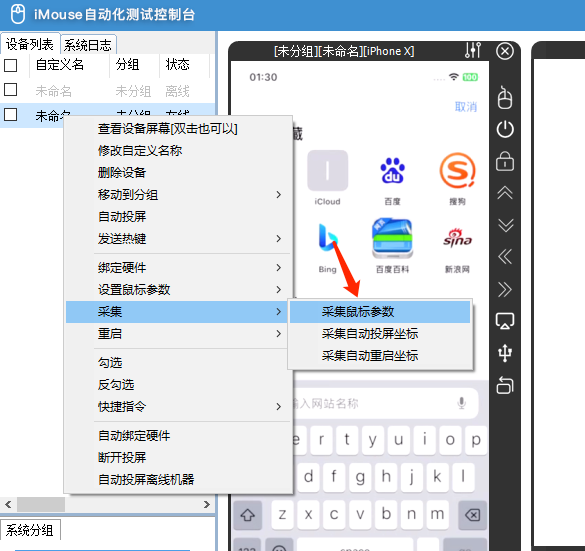Click the double up arrow icon
This screenshot has height=551, width=585.
[x=505, y=193]
